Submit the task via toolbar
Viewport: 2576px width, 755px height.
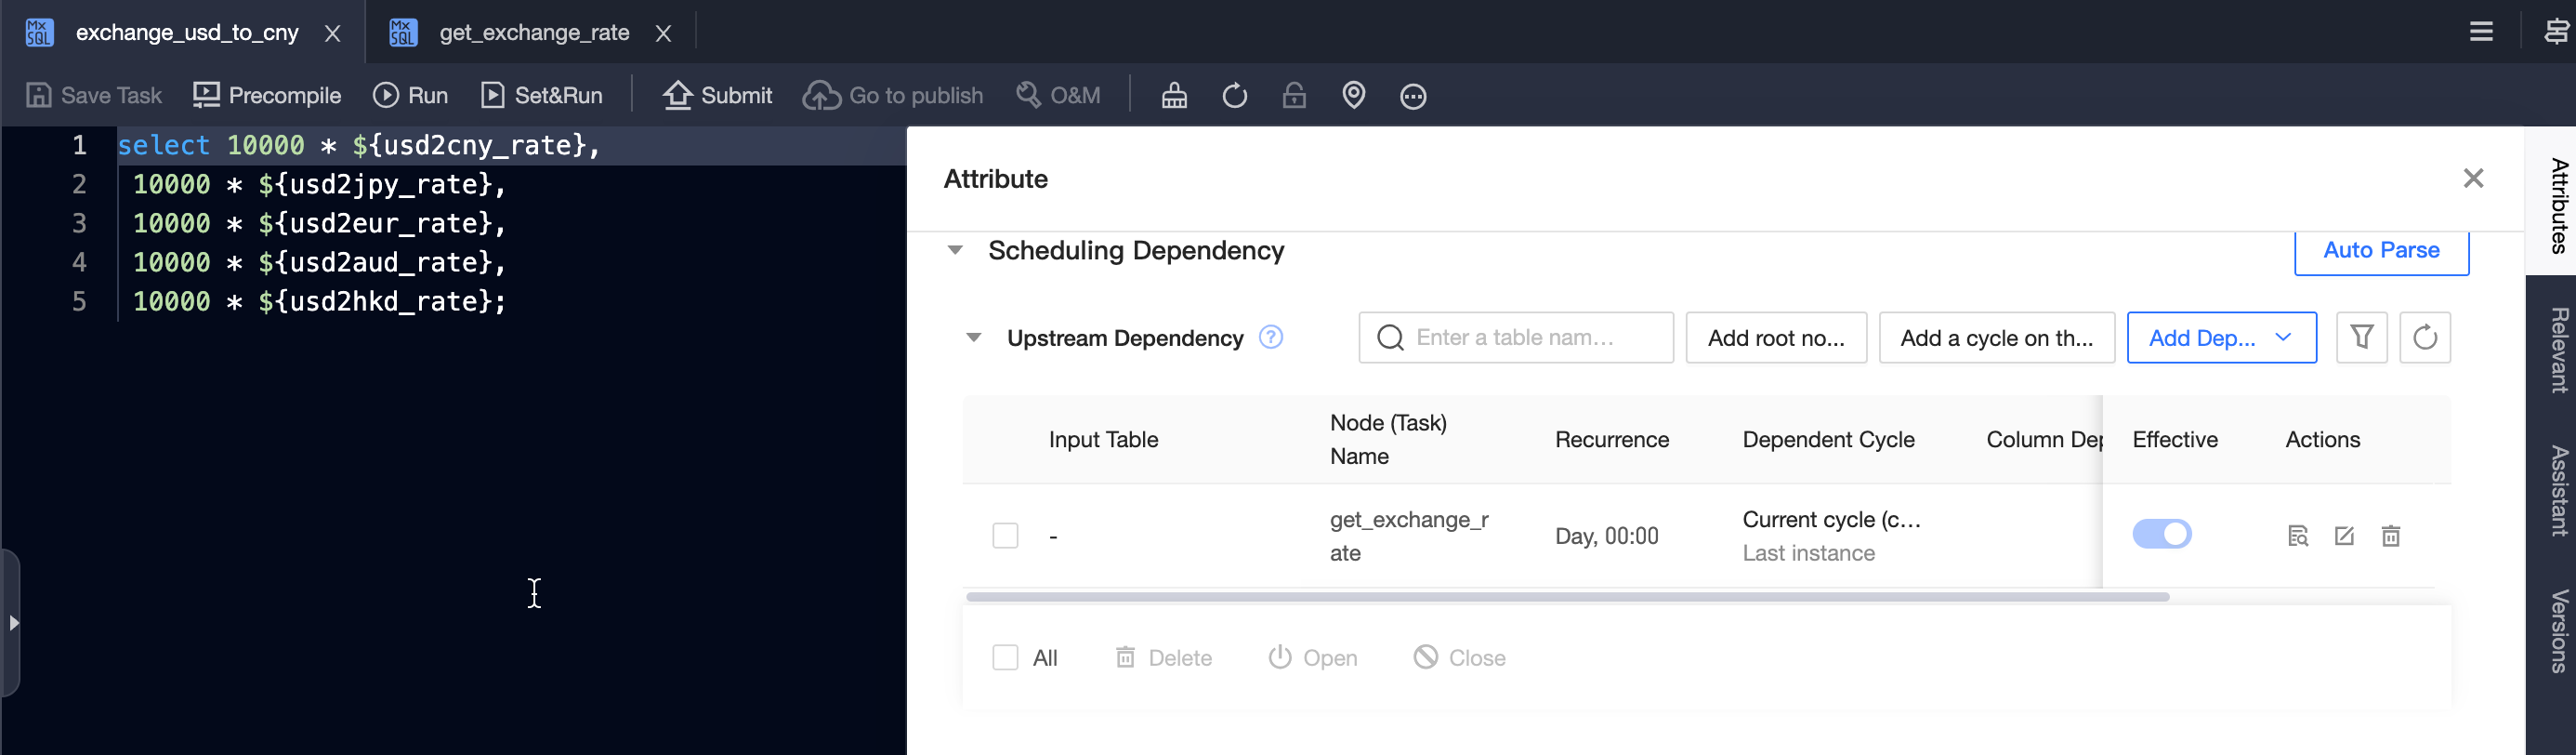(717, 95)
